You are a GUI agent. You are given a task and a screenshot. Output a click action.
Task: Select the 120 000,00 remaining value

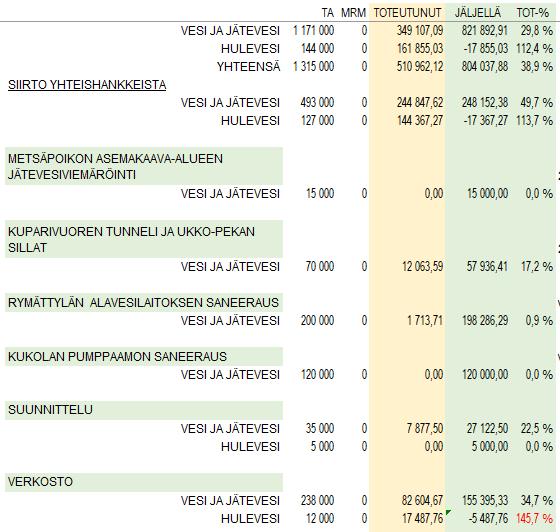click(485, 375)
